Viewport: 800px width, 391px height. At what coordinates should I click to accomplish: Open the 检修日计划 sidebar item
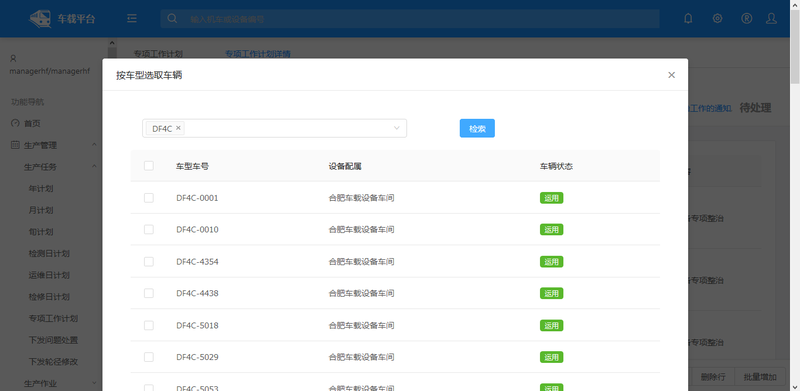click(49, 297)
